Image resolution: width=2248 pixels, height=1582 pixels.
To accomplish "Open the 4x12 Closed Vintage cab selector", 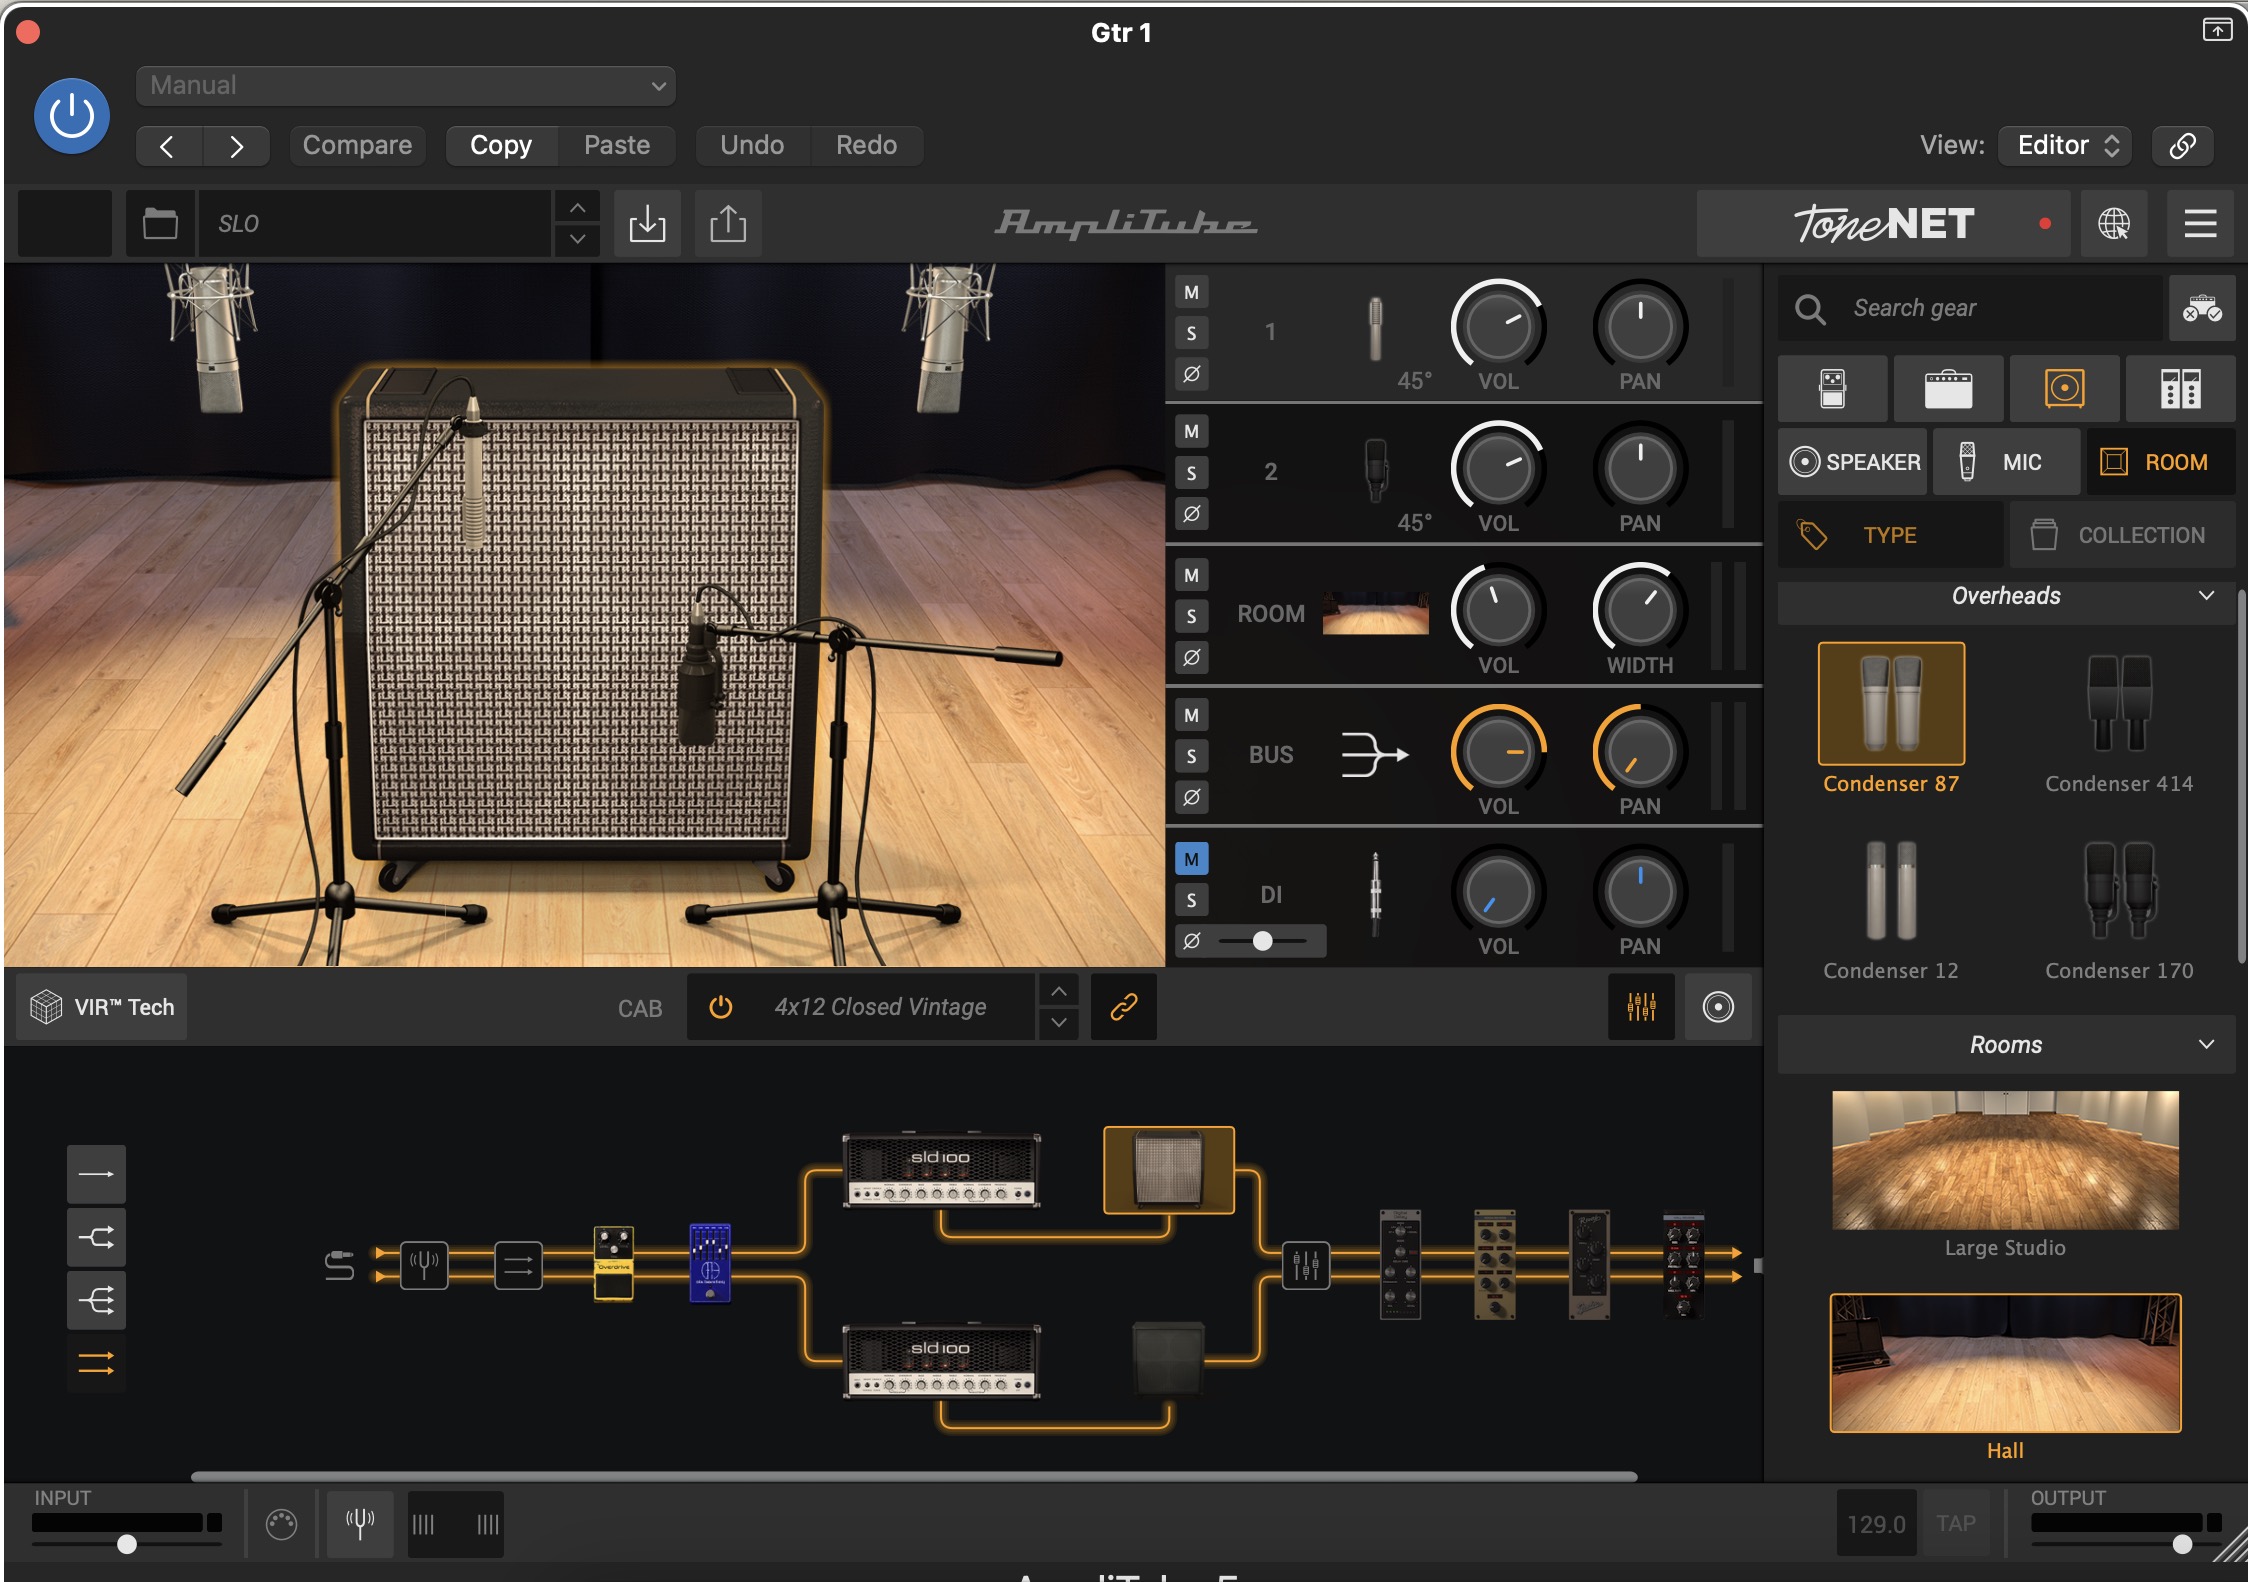I will [x=880, y=1007].
